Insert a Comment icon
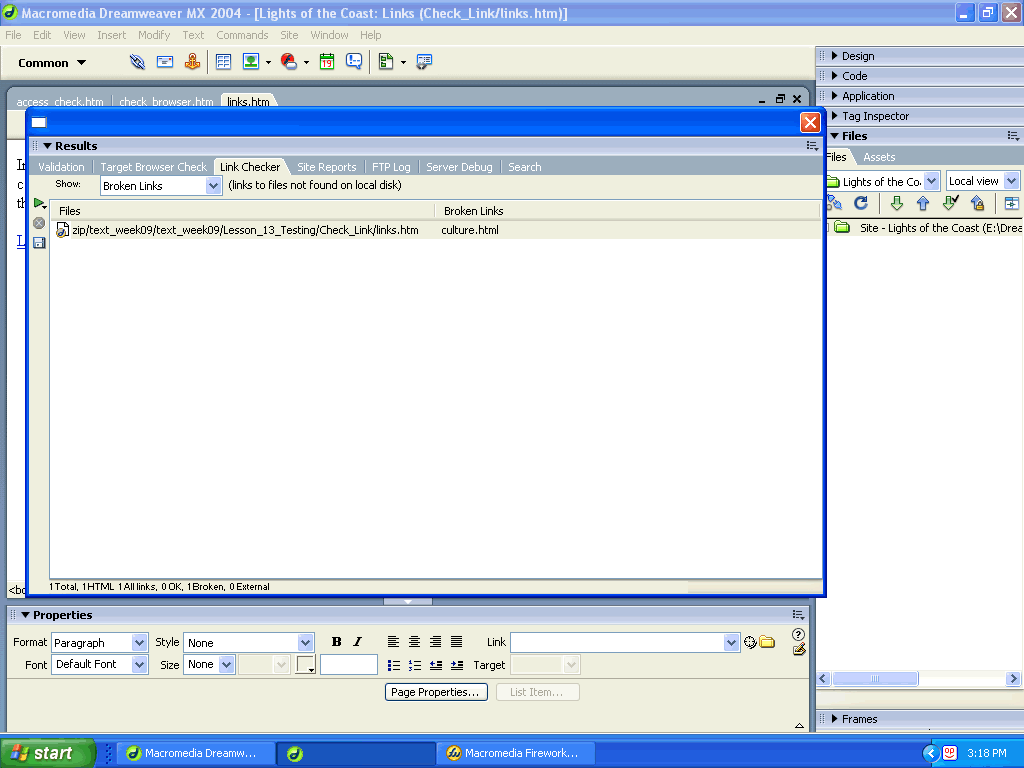 (x=354, y=62)
